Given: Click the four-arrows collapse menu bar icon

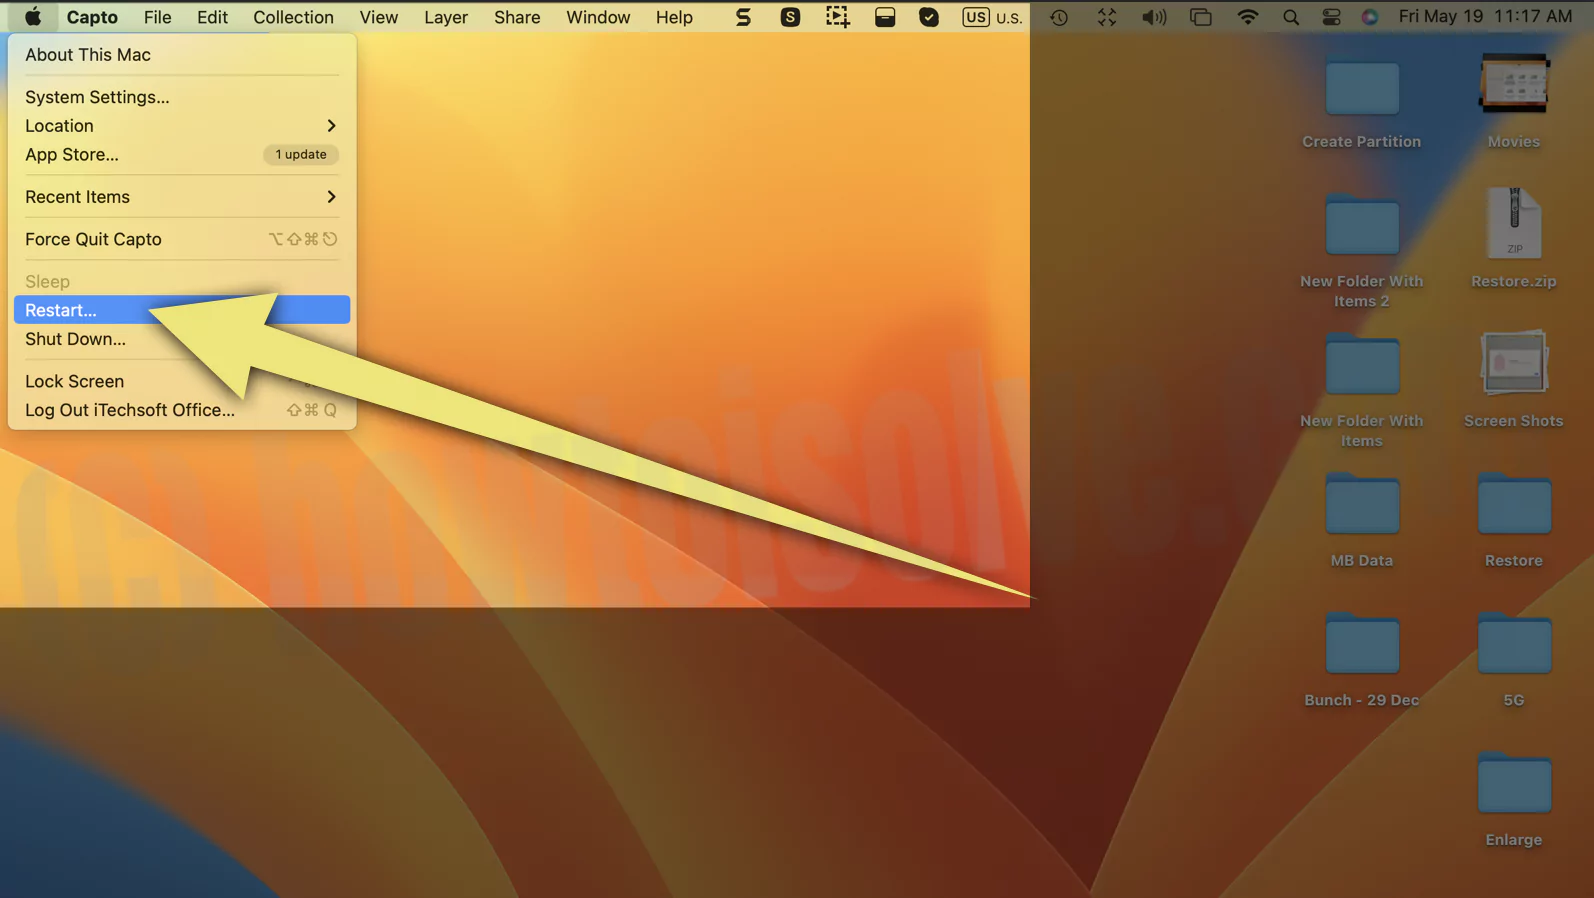Looking at the screenshot, I should click(1106, 17).
